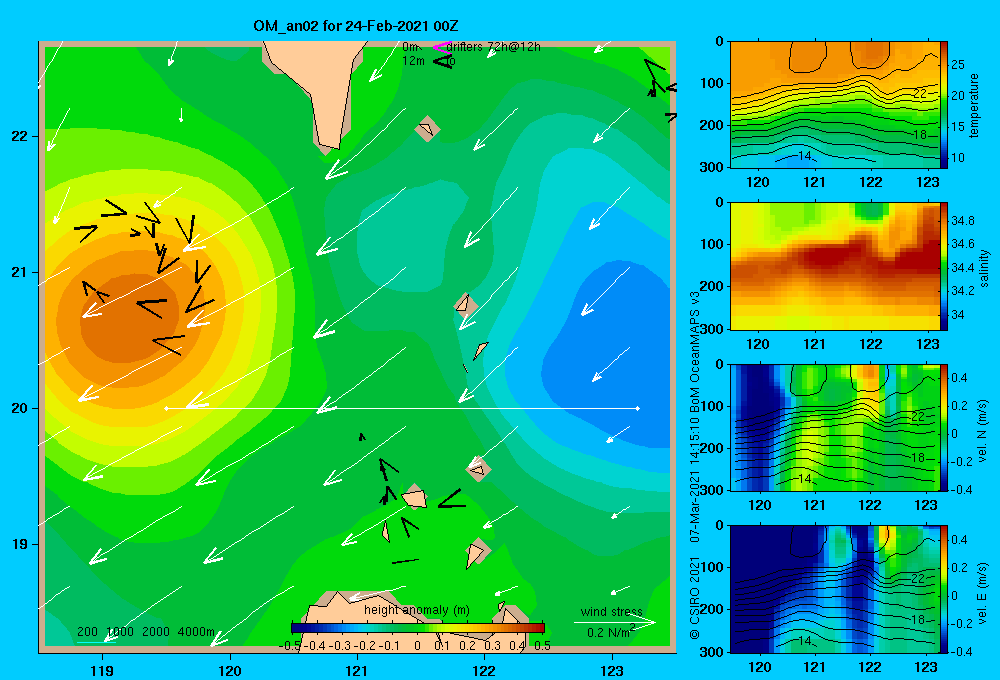
Task: Click the longitude 119 axis label on main map
Action: pos(103,670)
